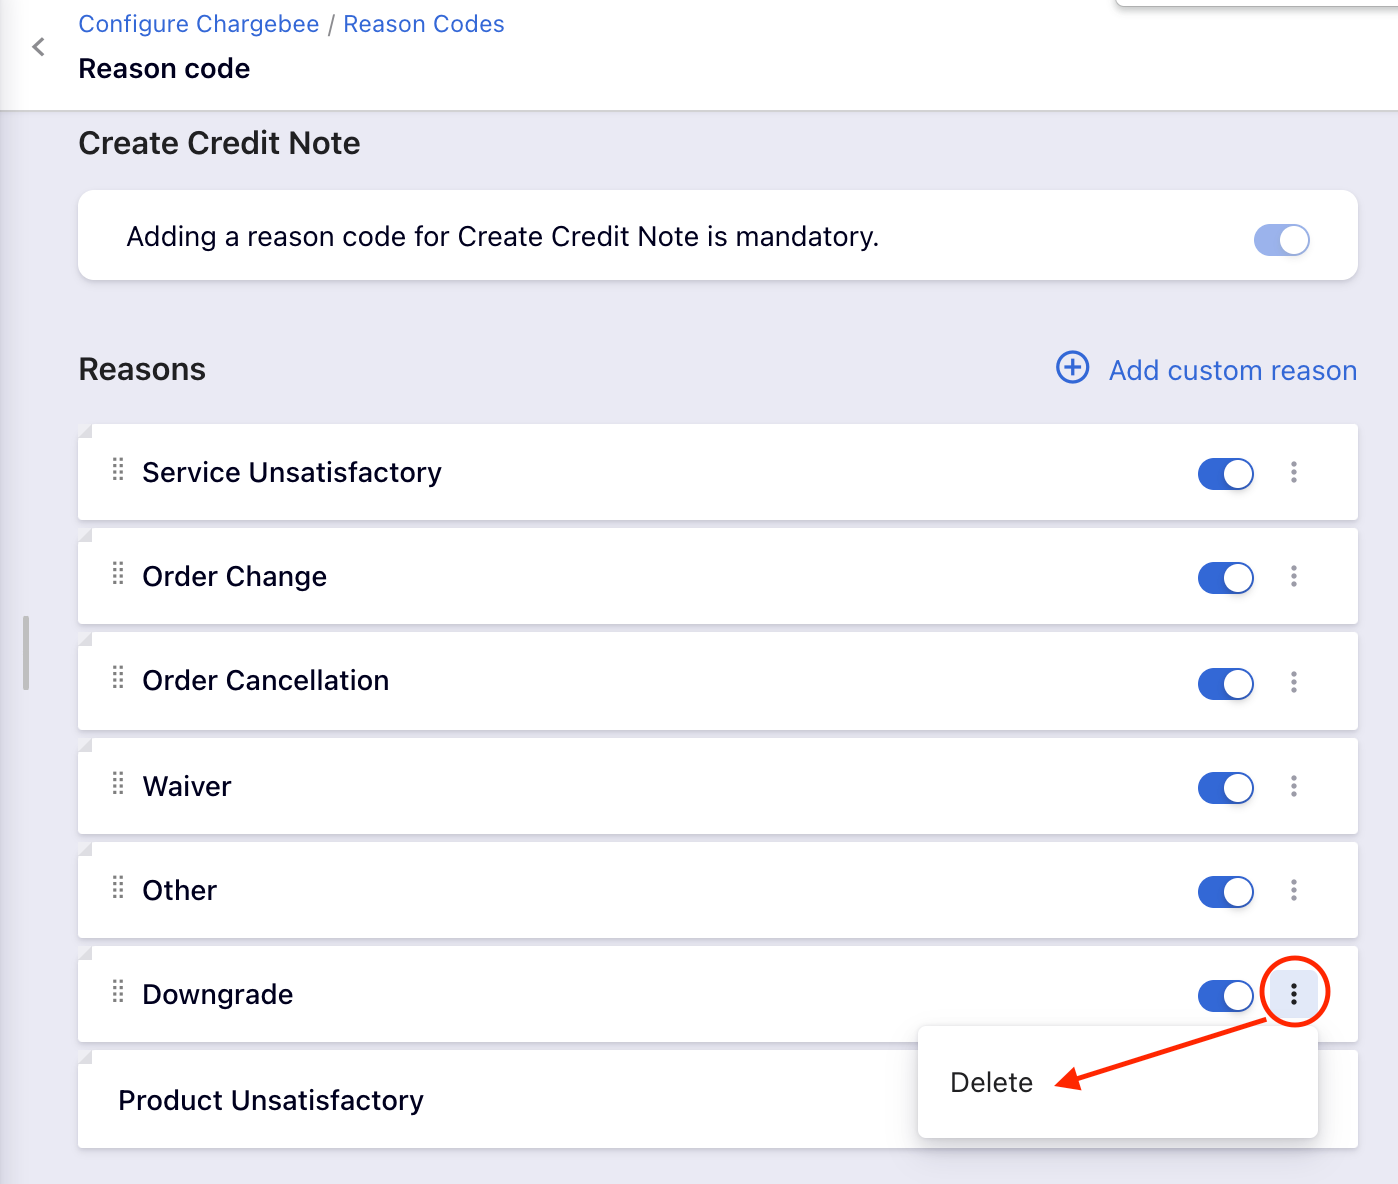Click the drag handle beside Other
The width and height of the screenshot is (1398, 1184).
[x=118, y=888]
